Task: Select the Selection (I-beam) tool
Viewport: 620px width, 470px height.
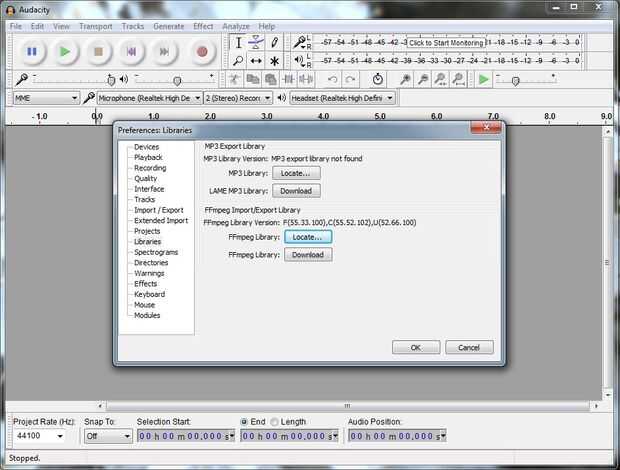Action: [238, 43]
